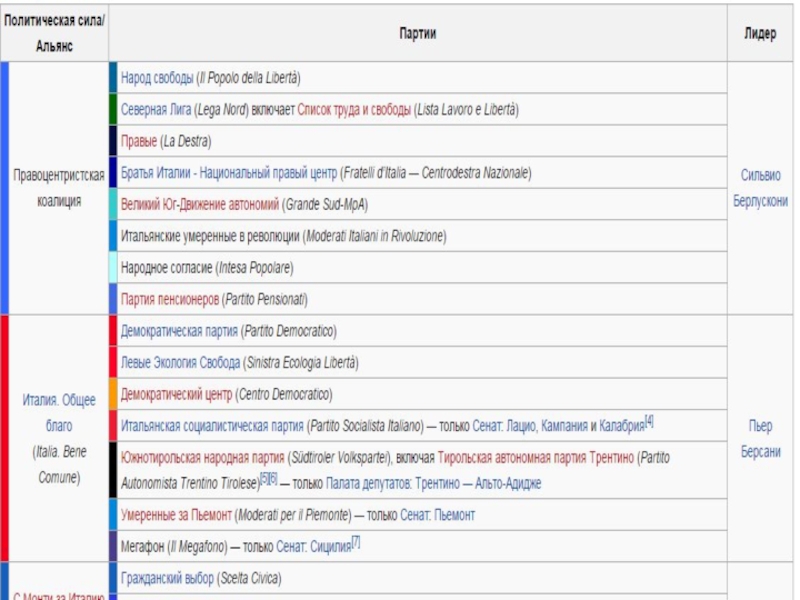
Task: Select the Правоцентристская коалиция cell text
Action: (59, 188)
